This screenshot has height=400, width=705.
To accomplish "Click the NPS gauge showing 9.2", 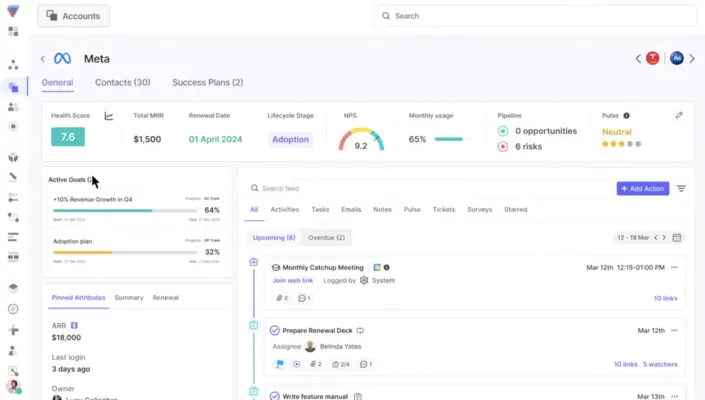I will coord(361,139).
